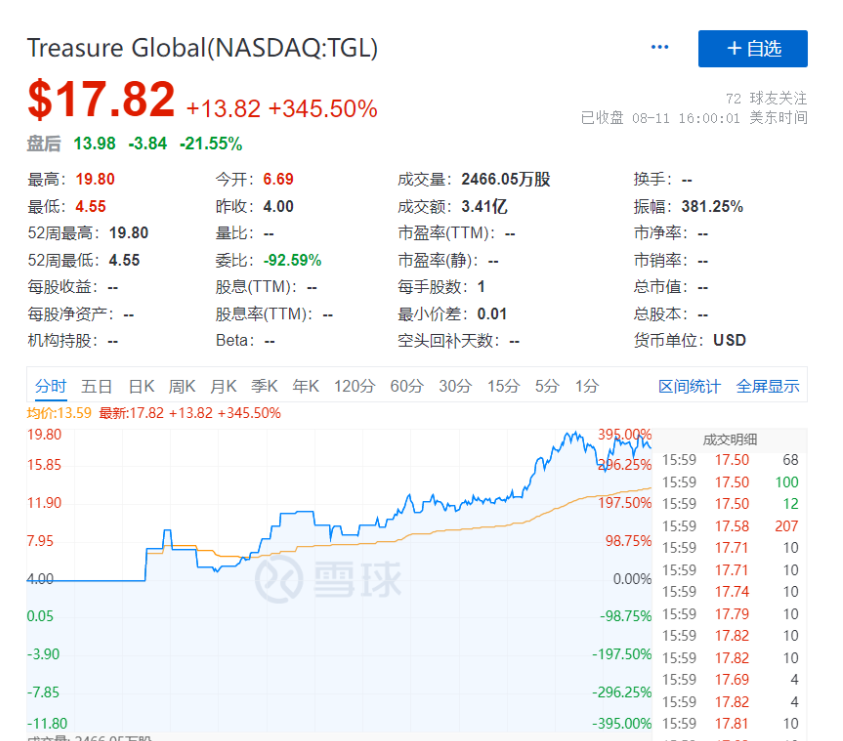Click the Treasure Global(NASDAQ:TGL) title
Viewport: 843px width, 741px height.
click(202, 48)
